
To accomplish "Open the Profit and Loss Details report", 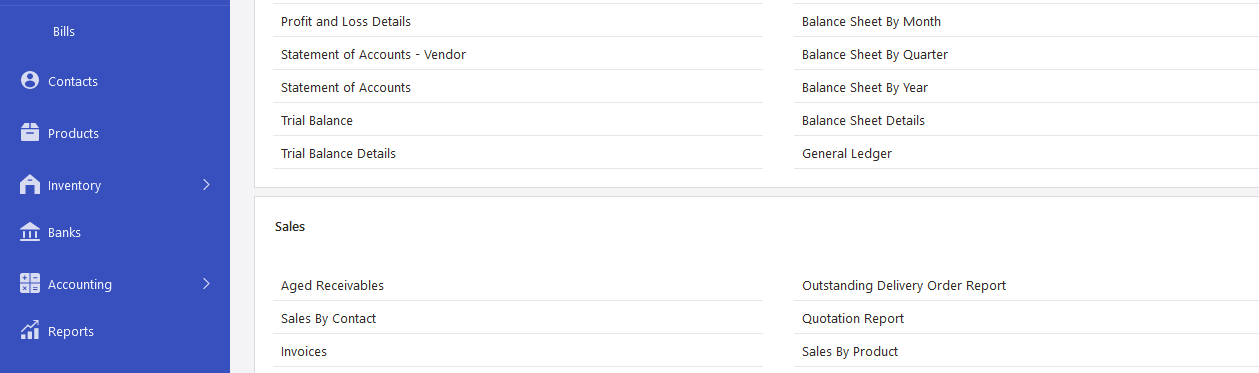I will 346,21.
